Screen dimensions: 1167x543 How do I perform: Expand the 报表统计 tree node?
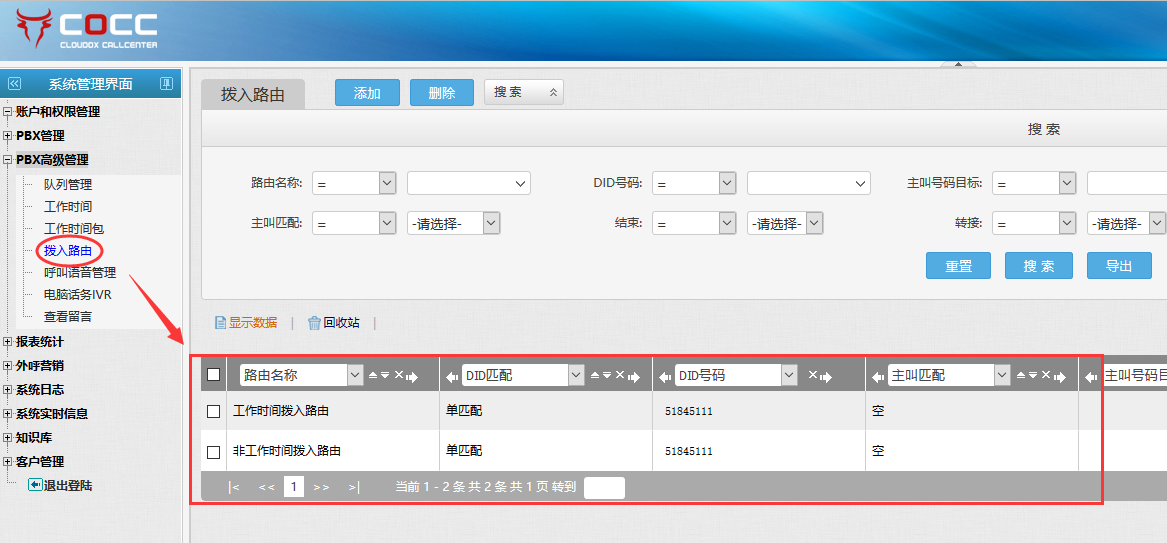(8, 342)
